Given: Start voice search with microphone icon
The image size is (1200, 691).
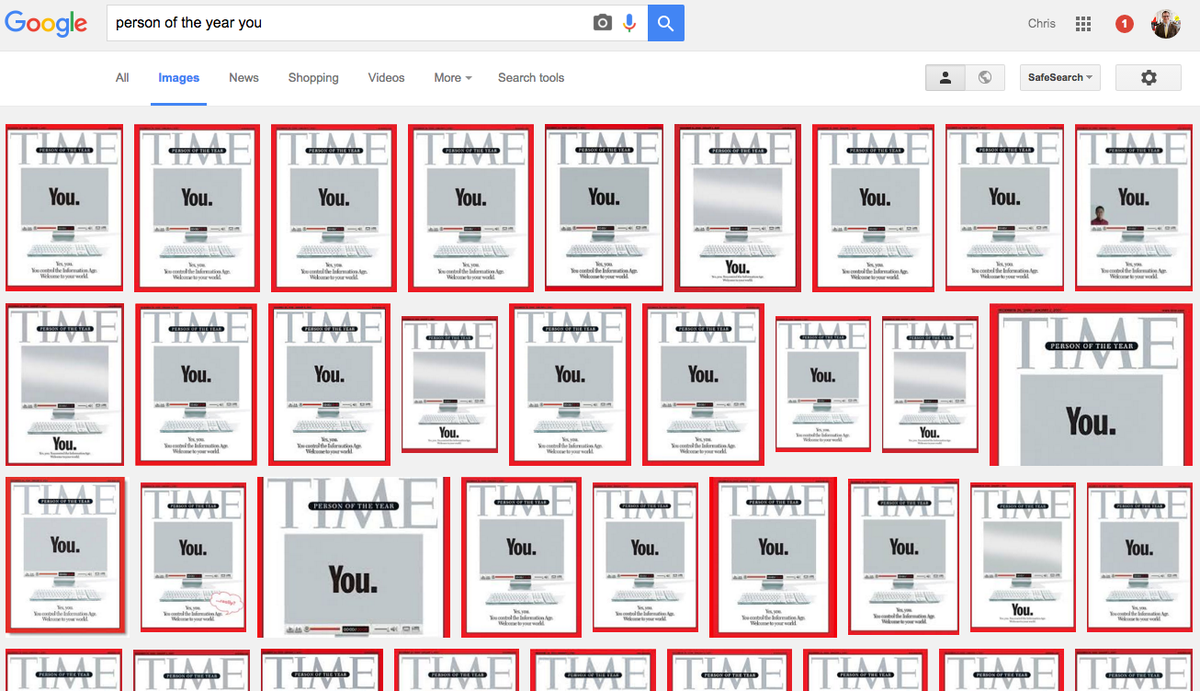Looking at the screenshot, I should point(629,22).
